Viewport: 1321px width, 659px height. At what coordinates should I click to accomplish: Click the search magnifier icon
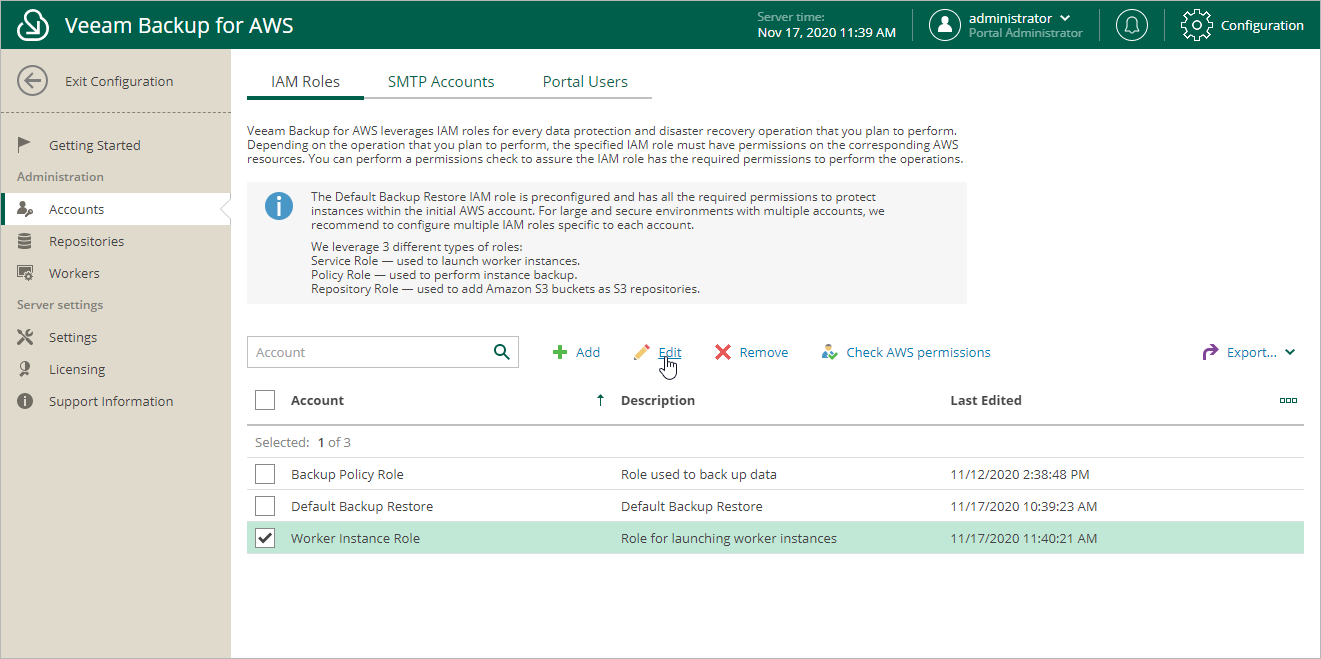502,352
